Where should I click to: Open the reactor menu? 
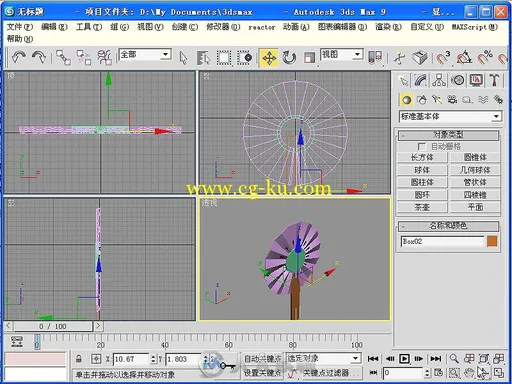pos(262,27)
